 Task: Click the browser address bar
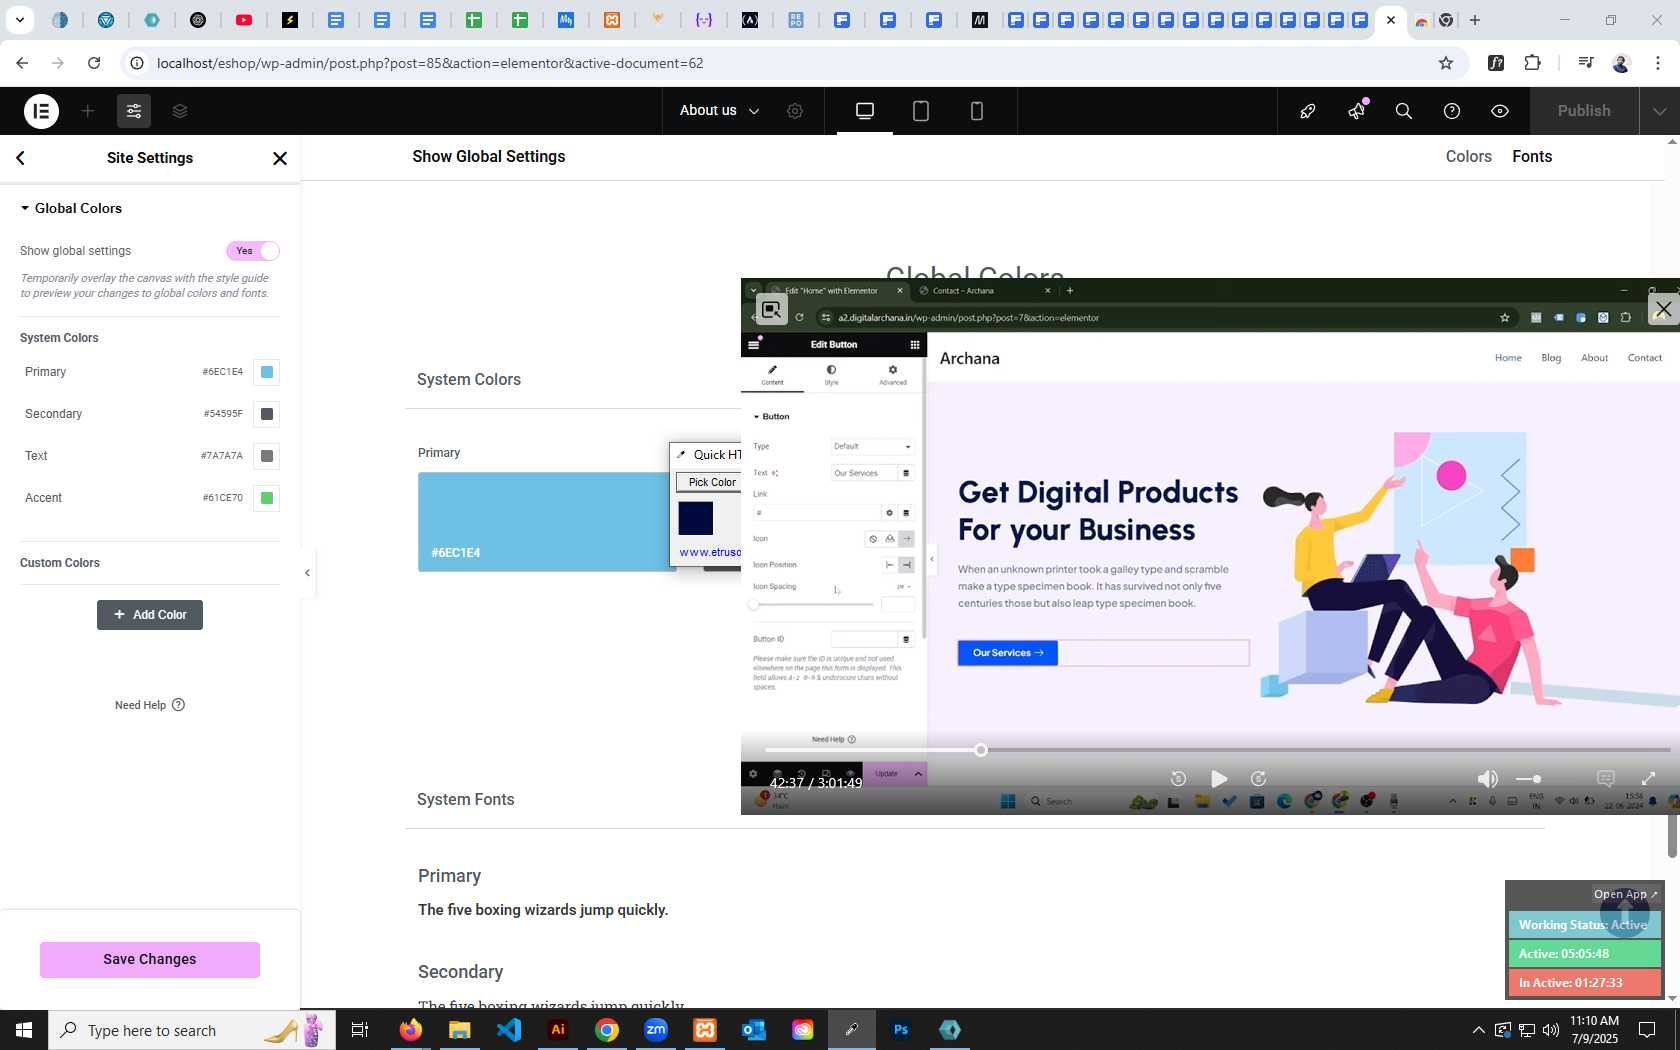point(780,63)
